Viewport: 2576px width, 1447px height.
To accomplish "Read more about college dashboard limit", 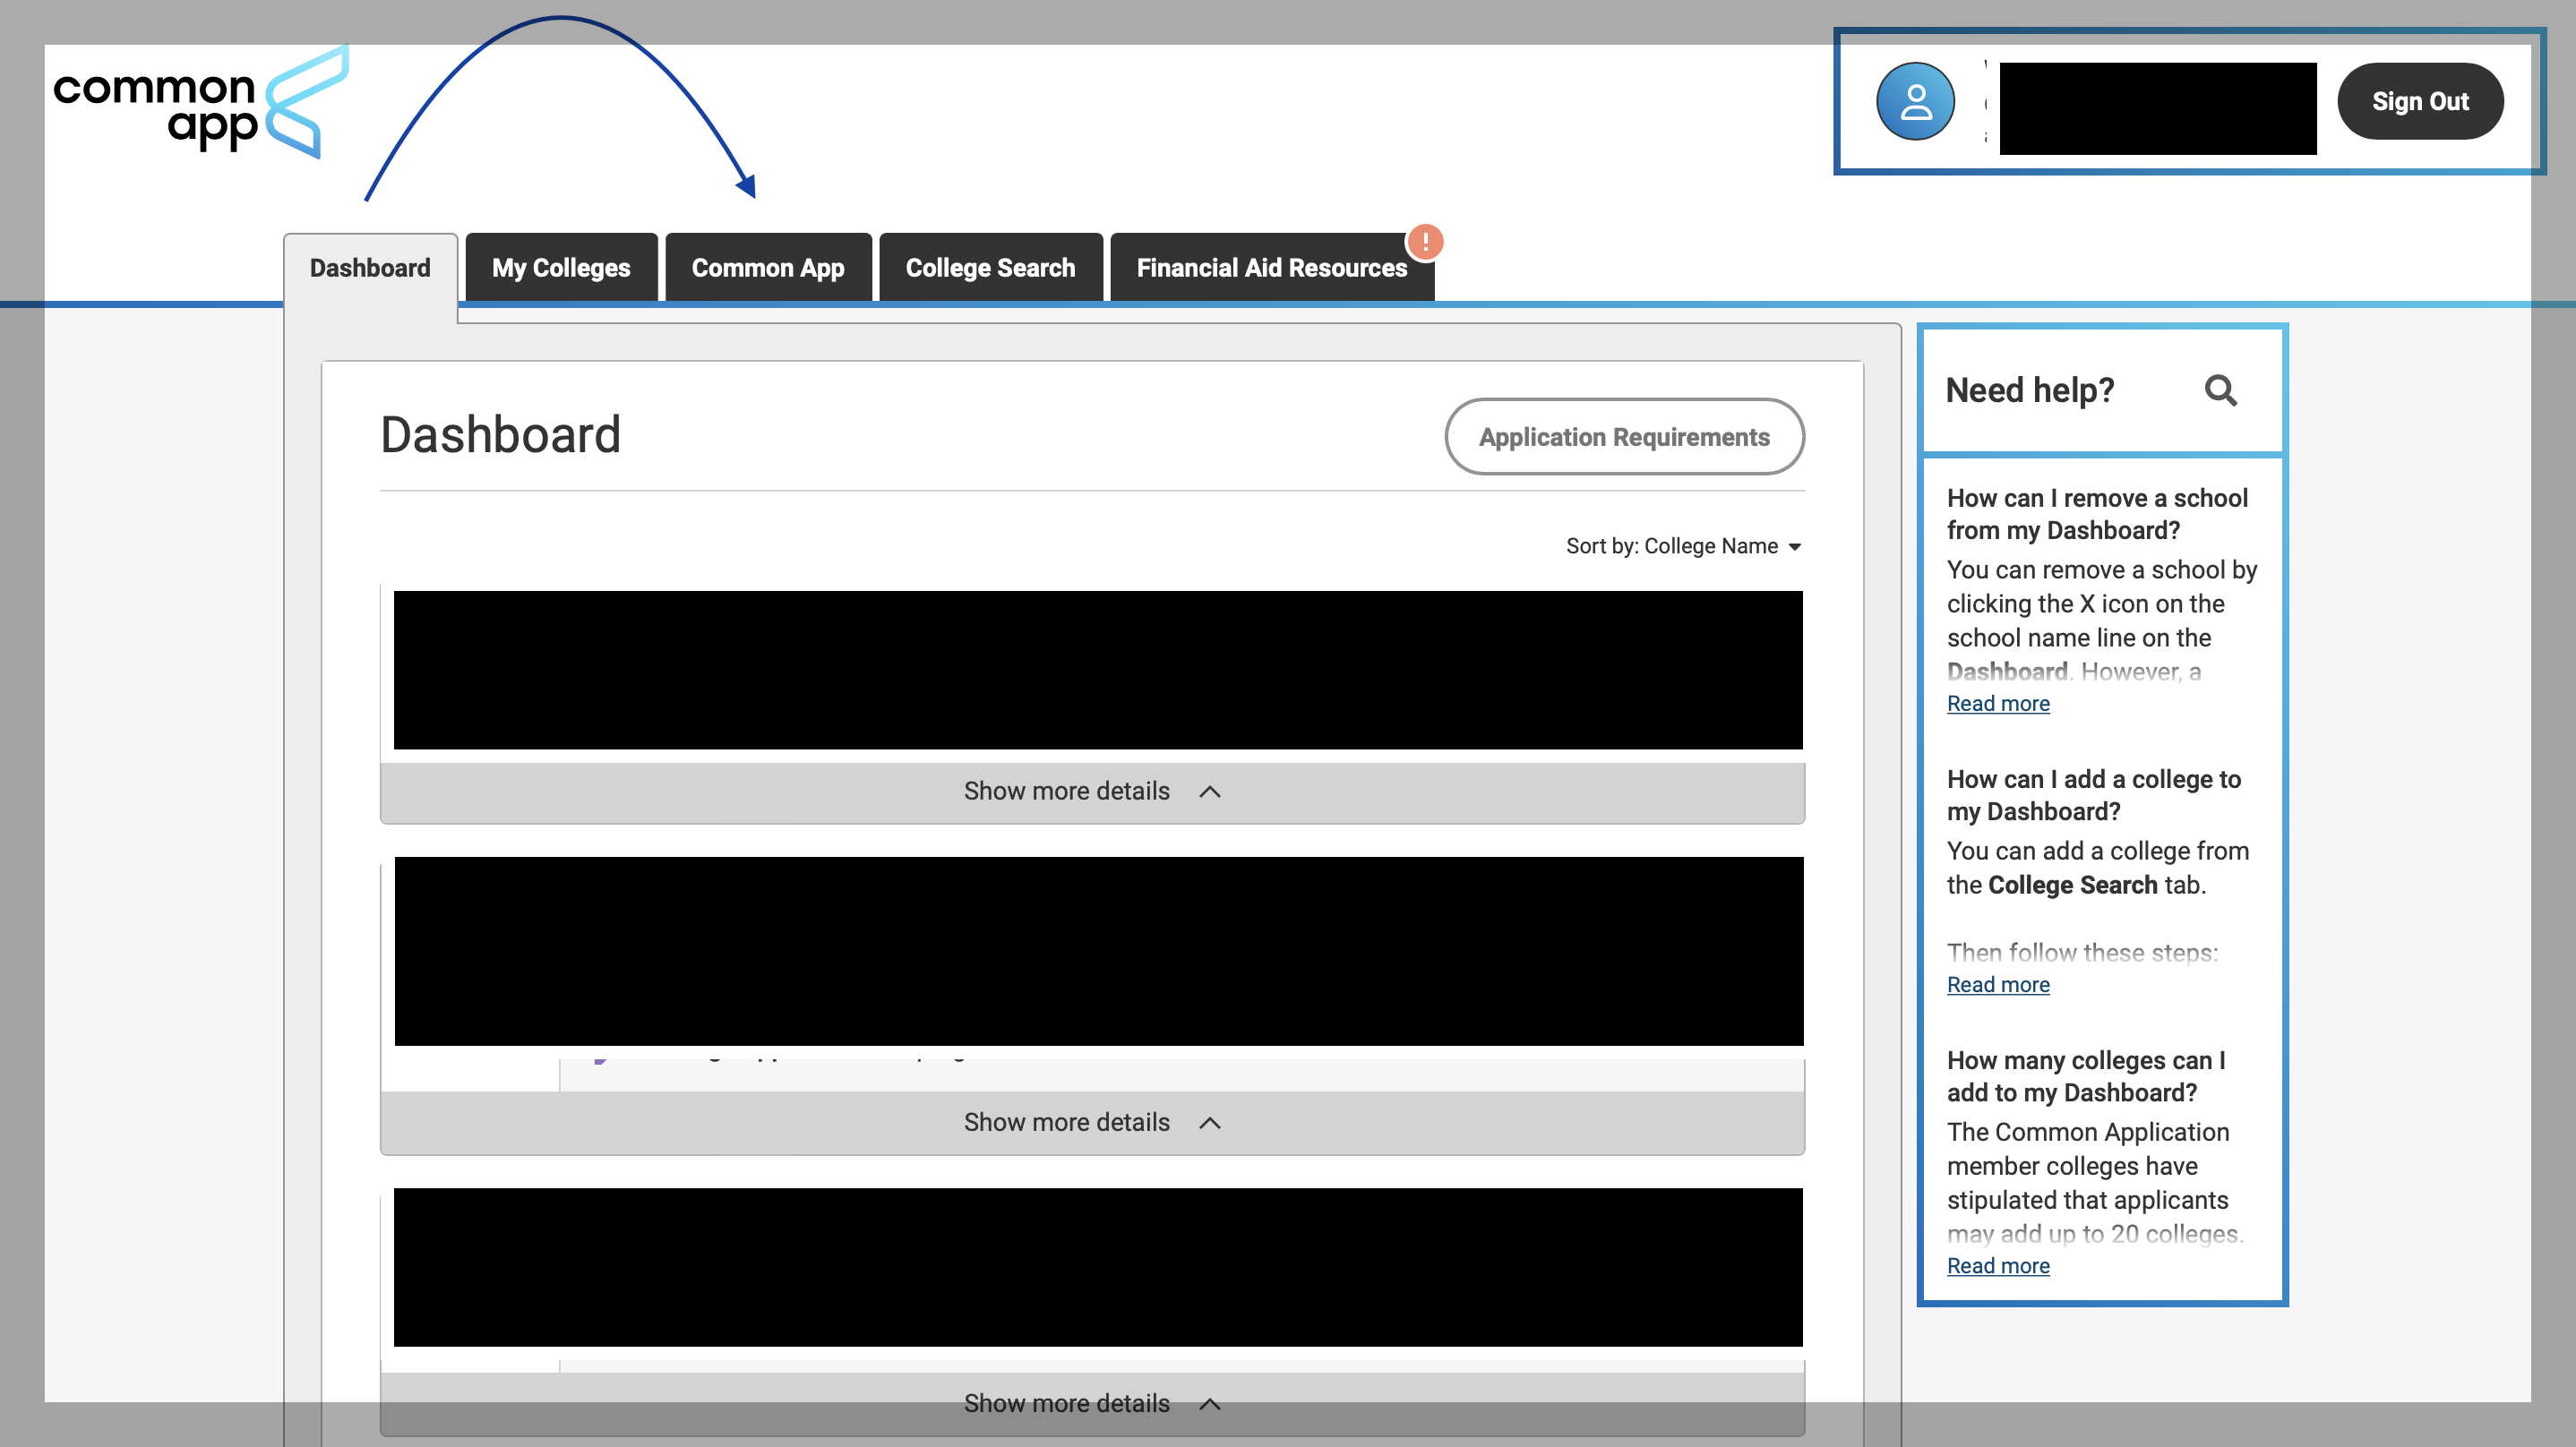I will [x=1996, y=1265].
